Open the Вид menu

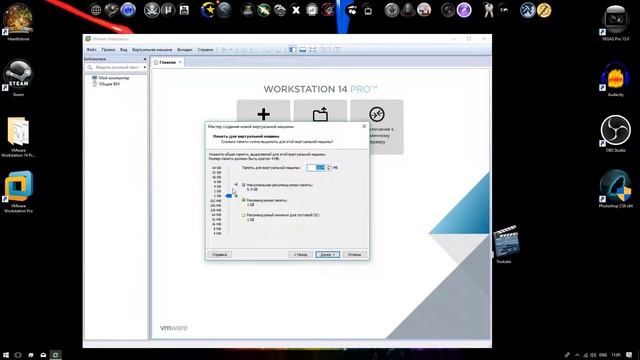124,50
